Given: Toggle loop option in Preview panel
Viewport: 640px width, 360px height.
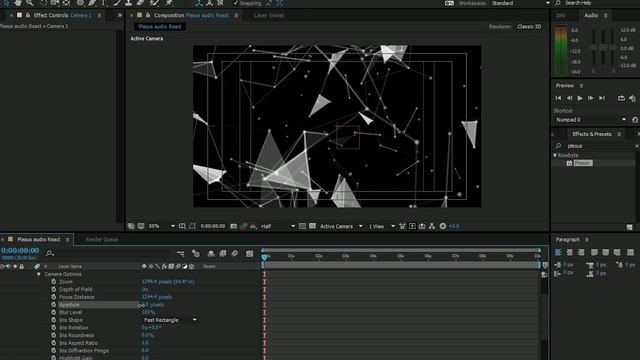Looking at the screenshot, I should click(621, 98).
